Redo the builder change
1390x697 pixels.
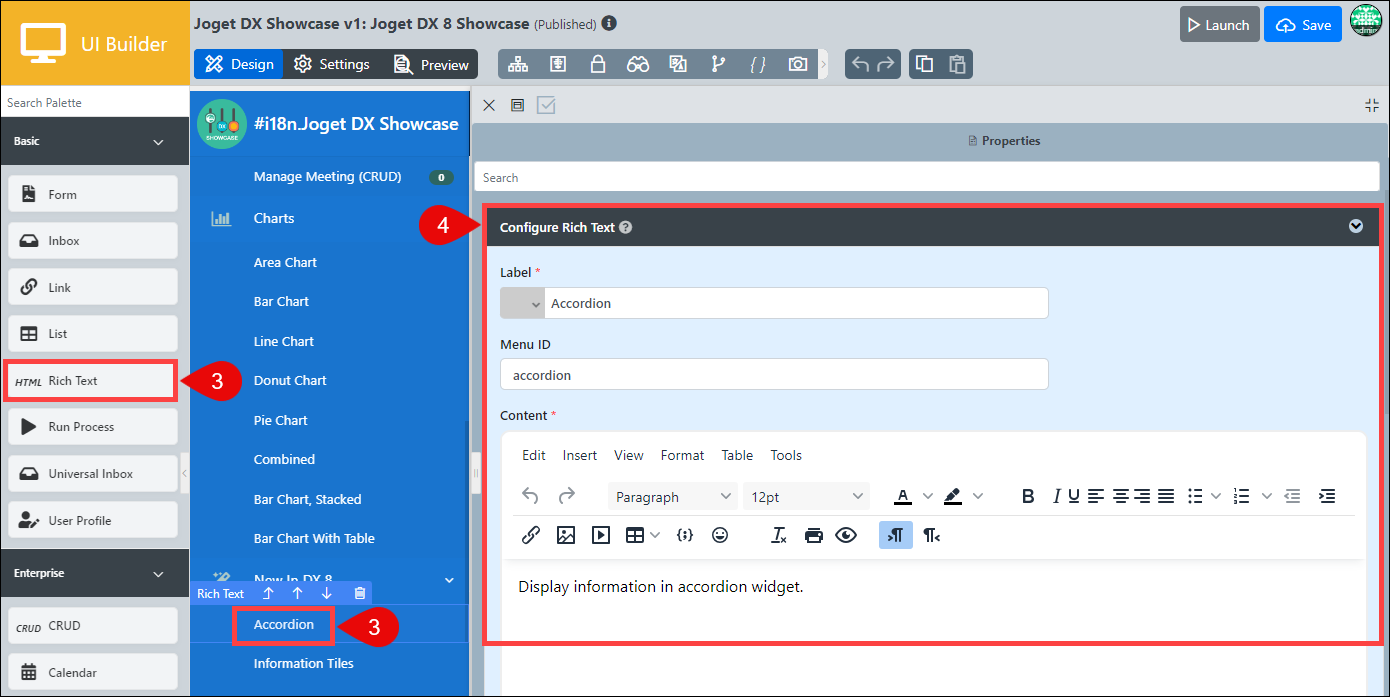click(x=886, y=64)
